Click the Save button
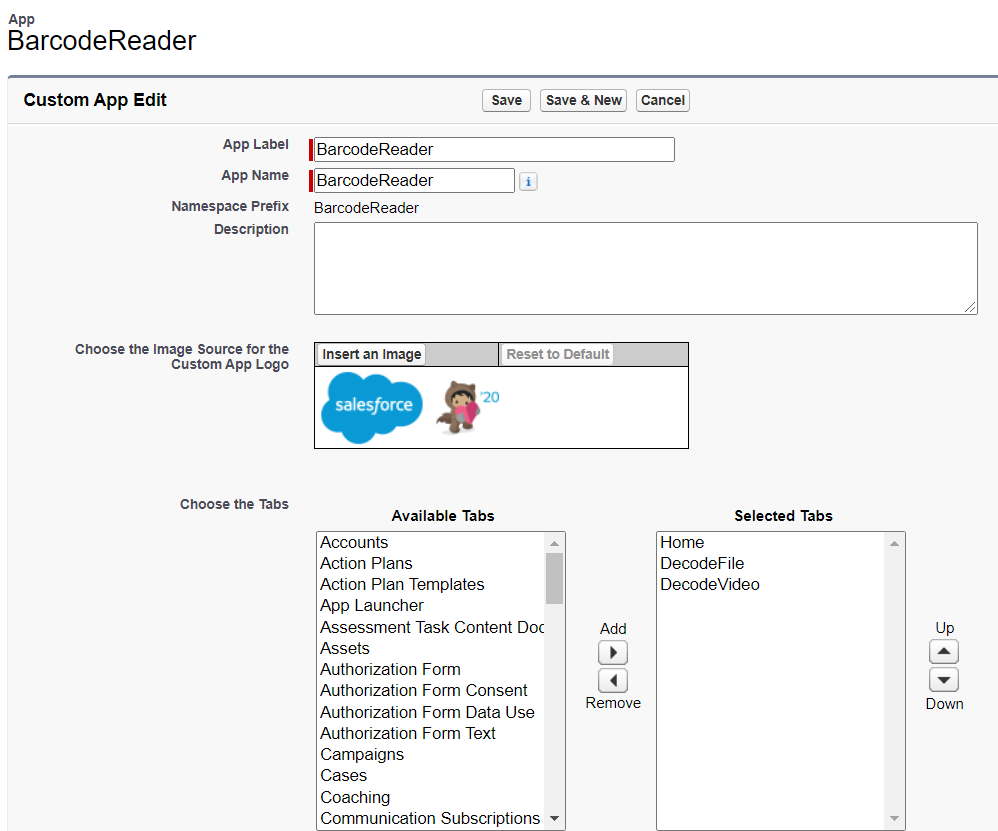Screen dimensions: 998x831 tap(506, 100)
